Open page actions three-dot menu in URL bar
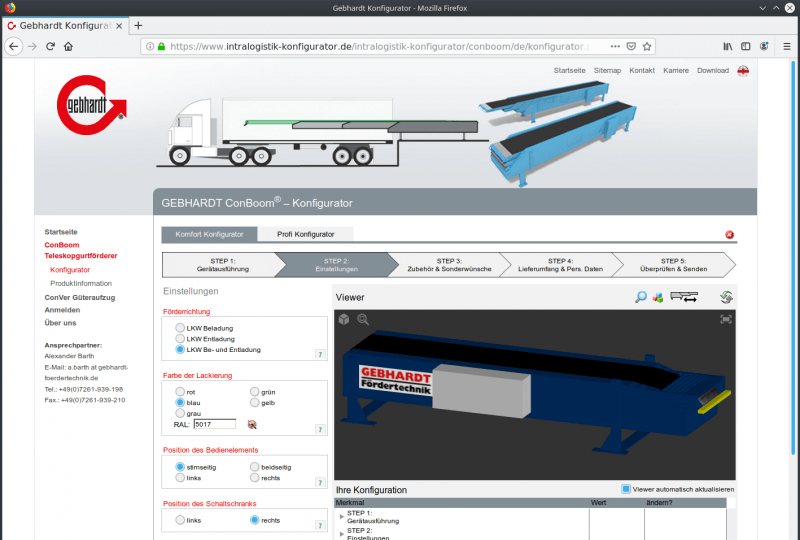The width and height of the screenshot is (800, 540). coord(615,46)
